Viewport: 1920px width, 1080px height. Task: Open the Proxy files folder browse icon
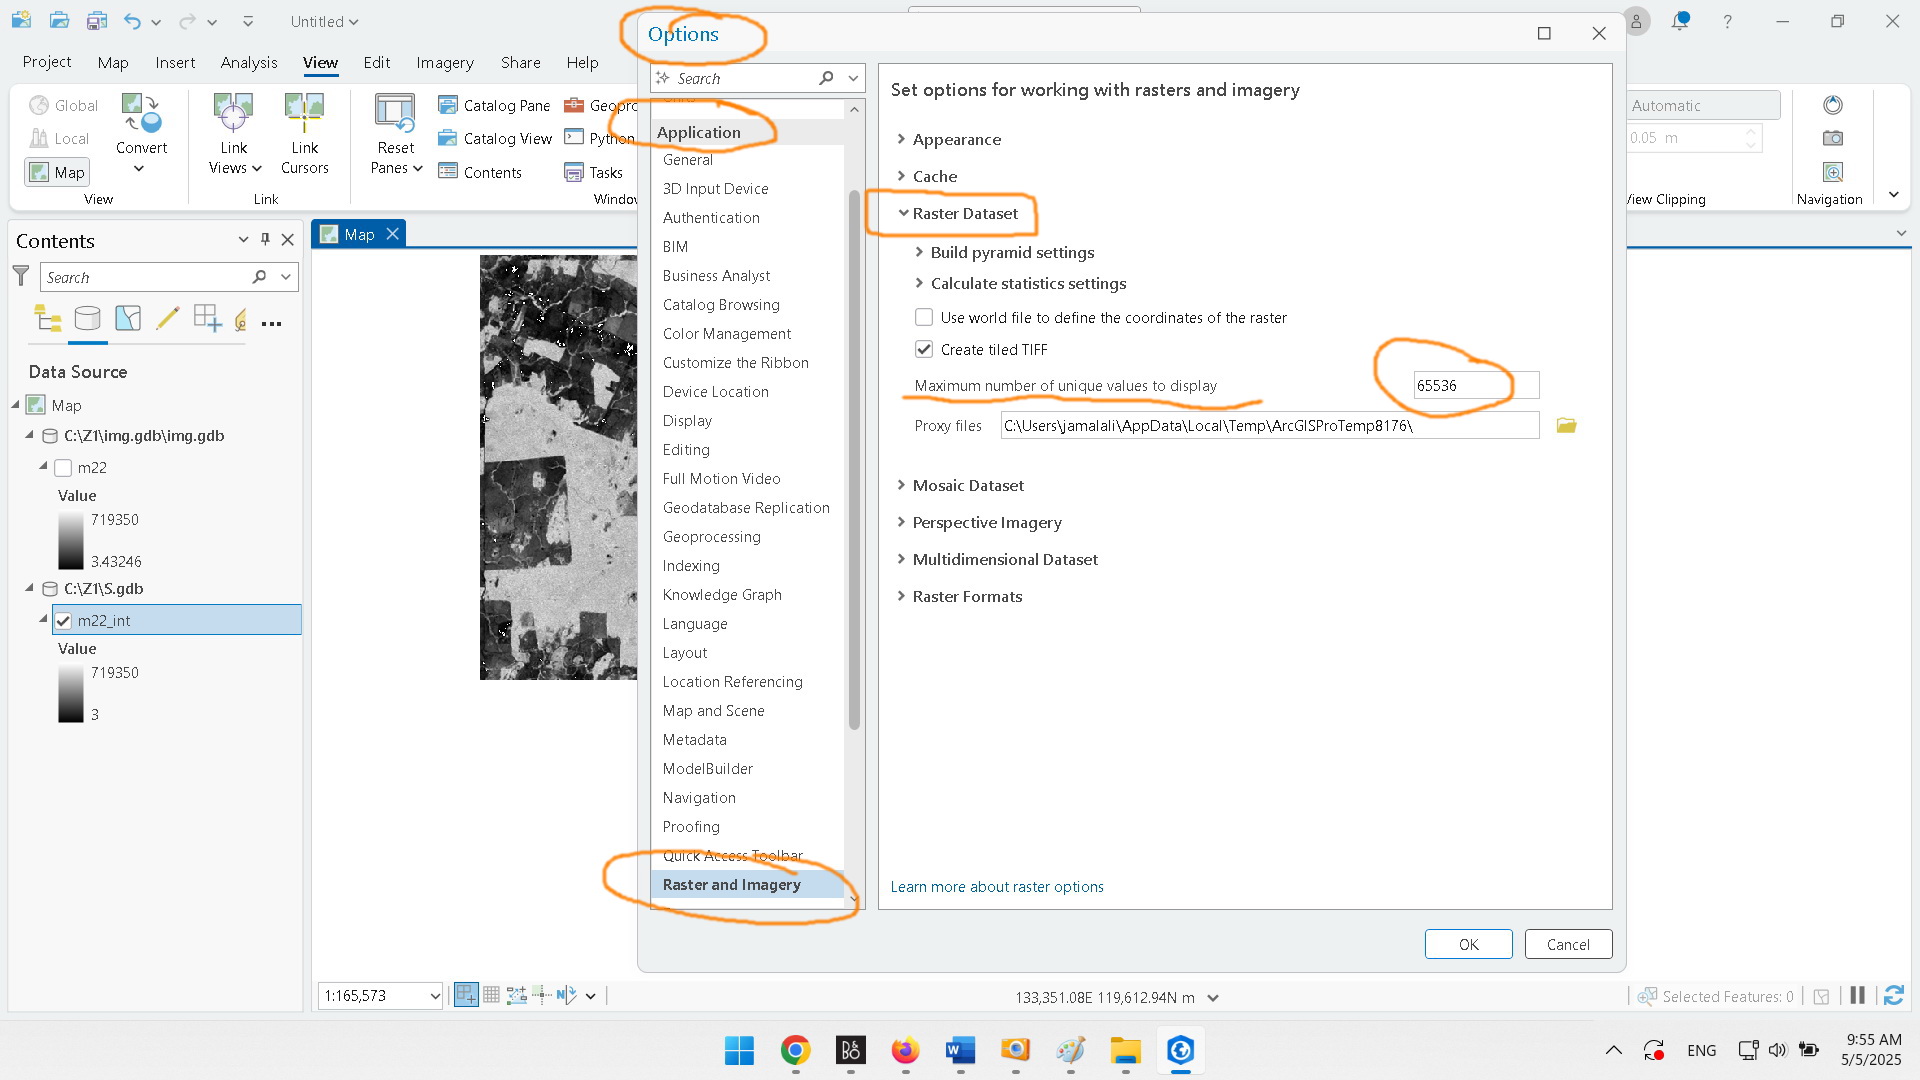pyautogui.click(x=1565, y=425)
